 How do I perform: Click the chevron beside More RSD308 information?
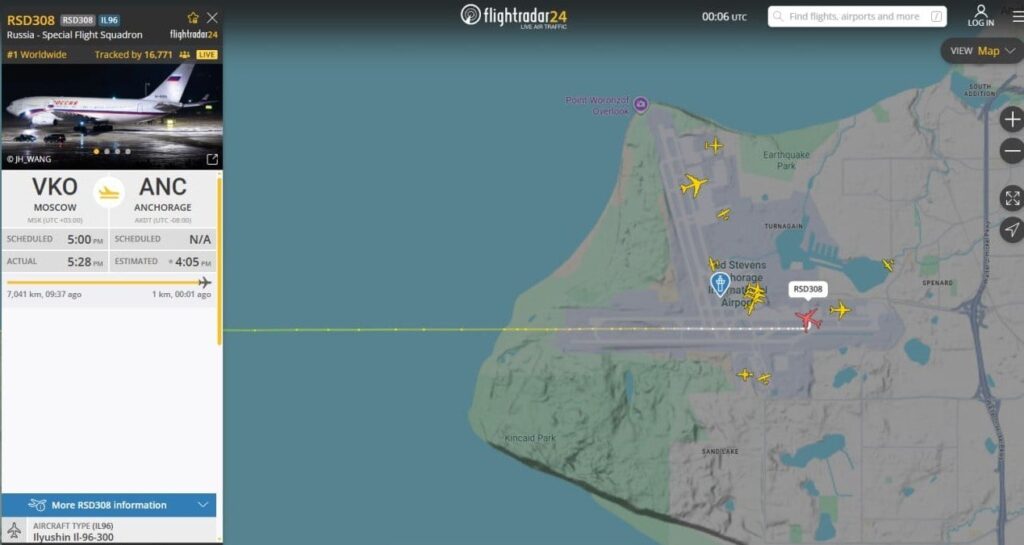pyautogui.click(x=203, y=505)
